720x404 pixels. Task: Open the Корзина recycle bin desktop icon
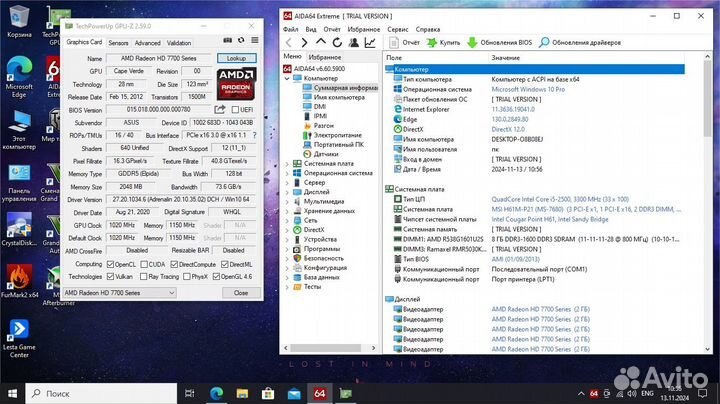19,22
